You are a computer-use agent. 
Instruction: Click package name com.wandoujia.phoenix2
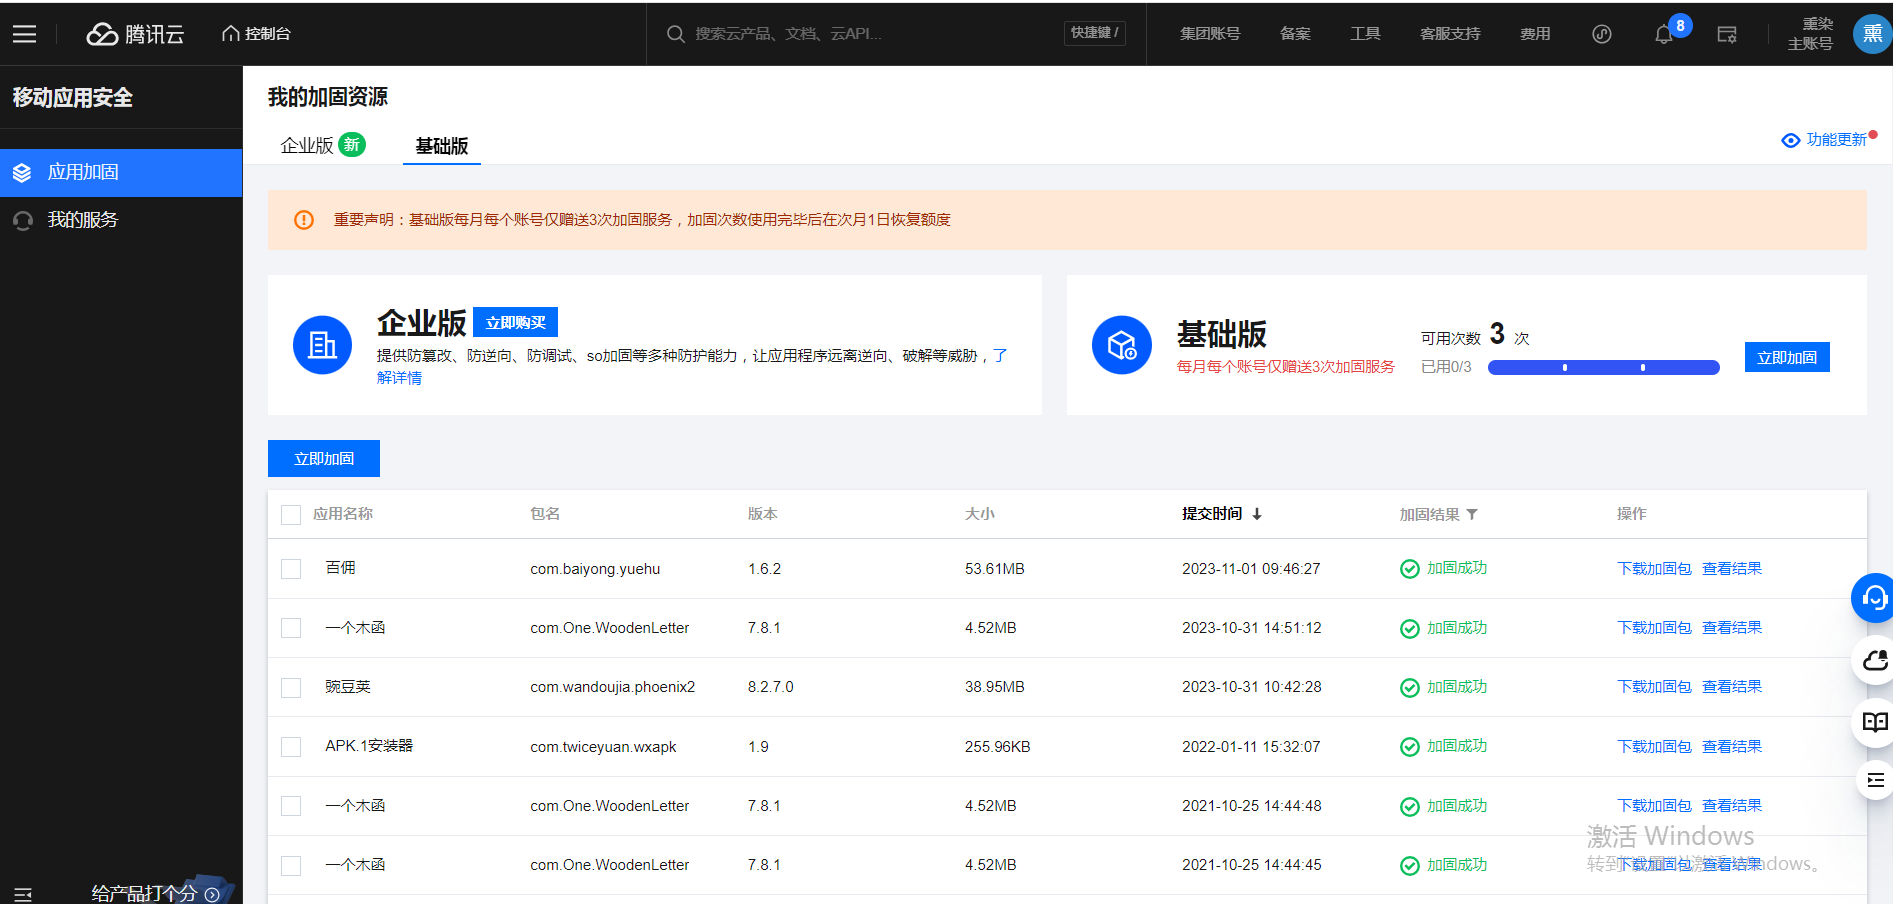point(612,688)
